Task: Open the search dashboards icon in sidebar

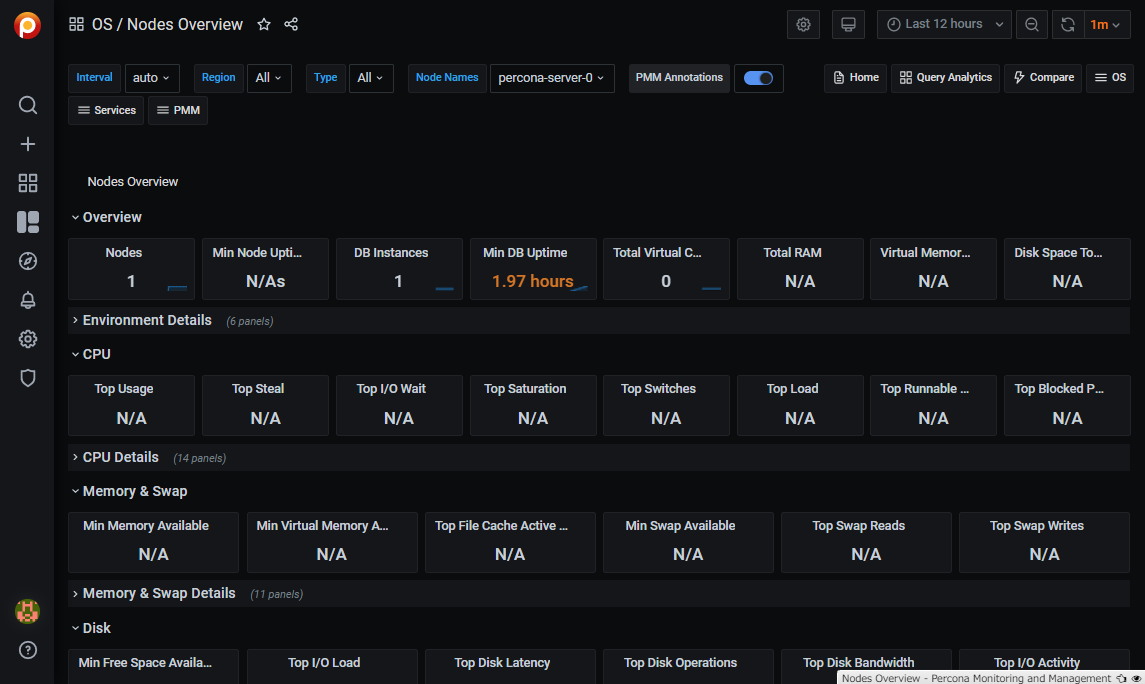Action: 28,105
